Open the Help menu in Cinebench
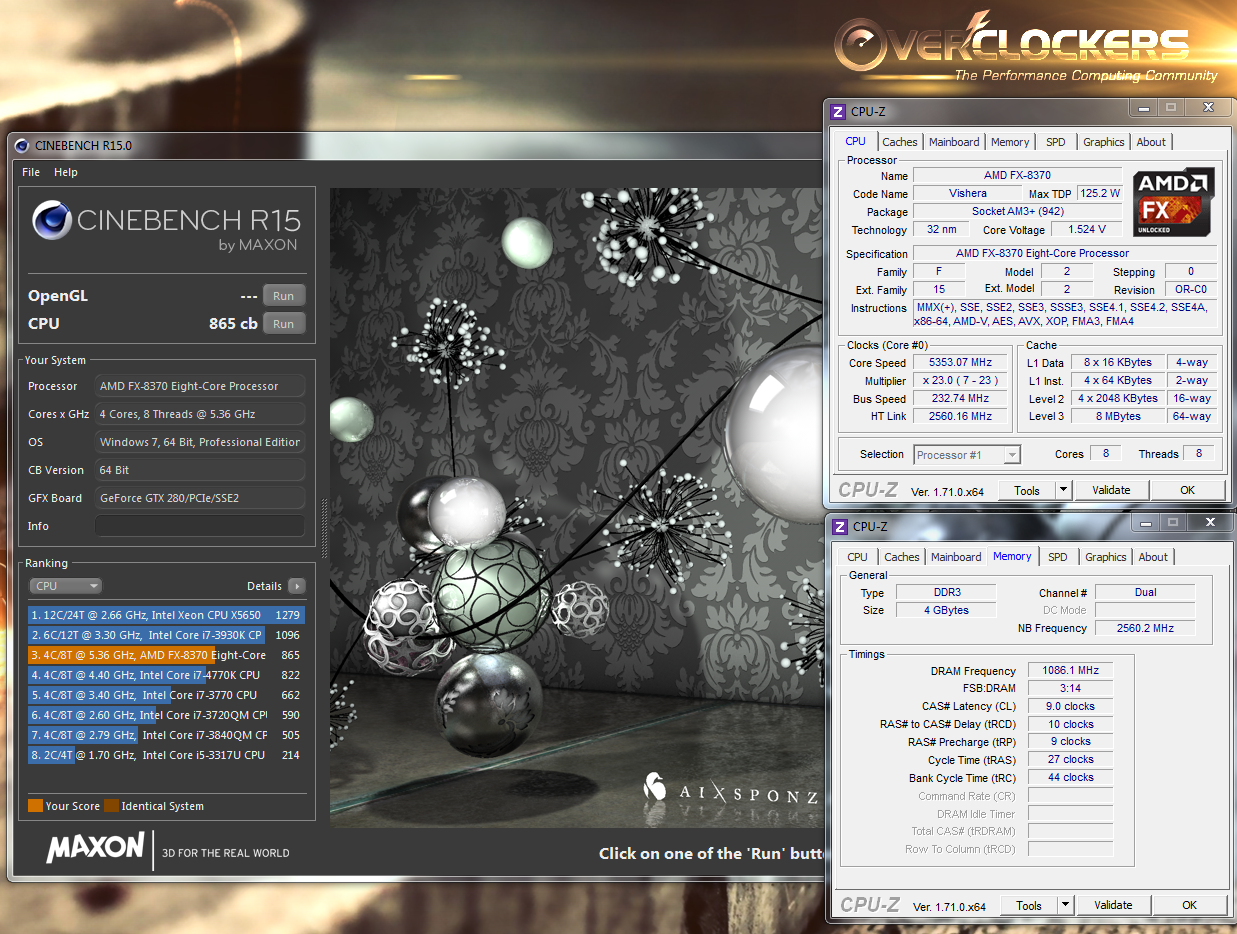 click(66, 172)
